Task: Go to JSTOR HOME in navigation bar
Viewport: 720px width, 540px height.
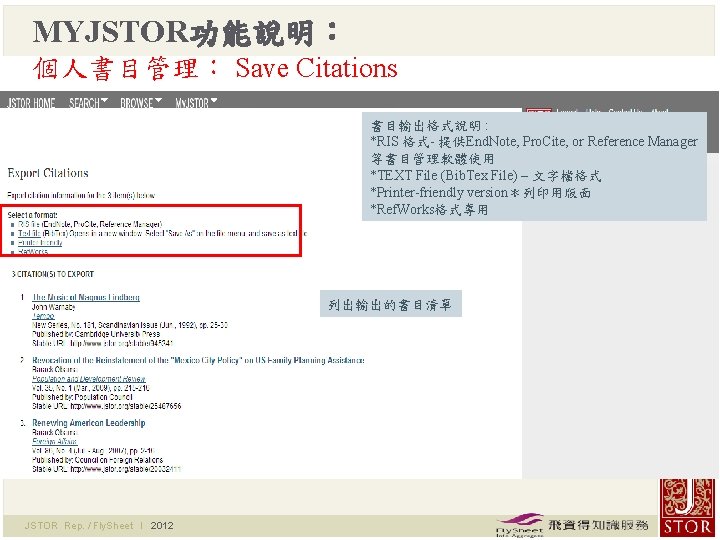Action: pos(31,103)
